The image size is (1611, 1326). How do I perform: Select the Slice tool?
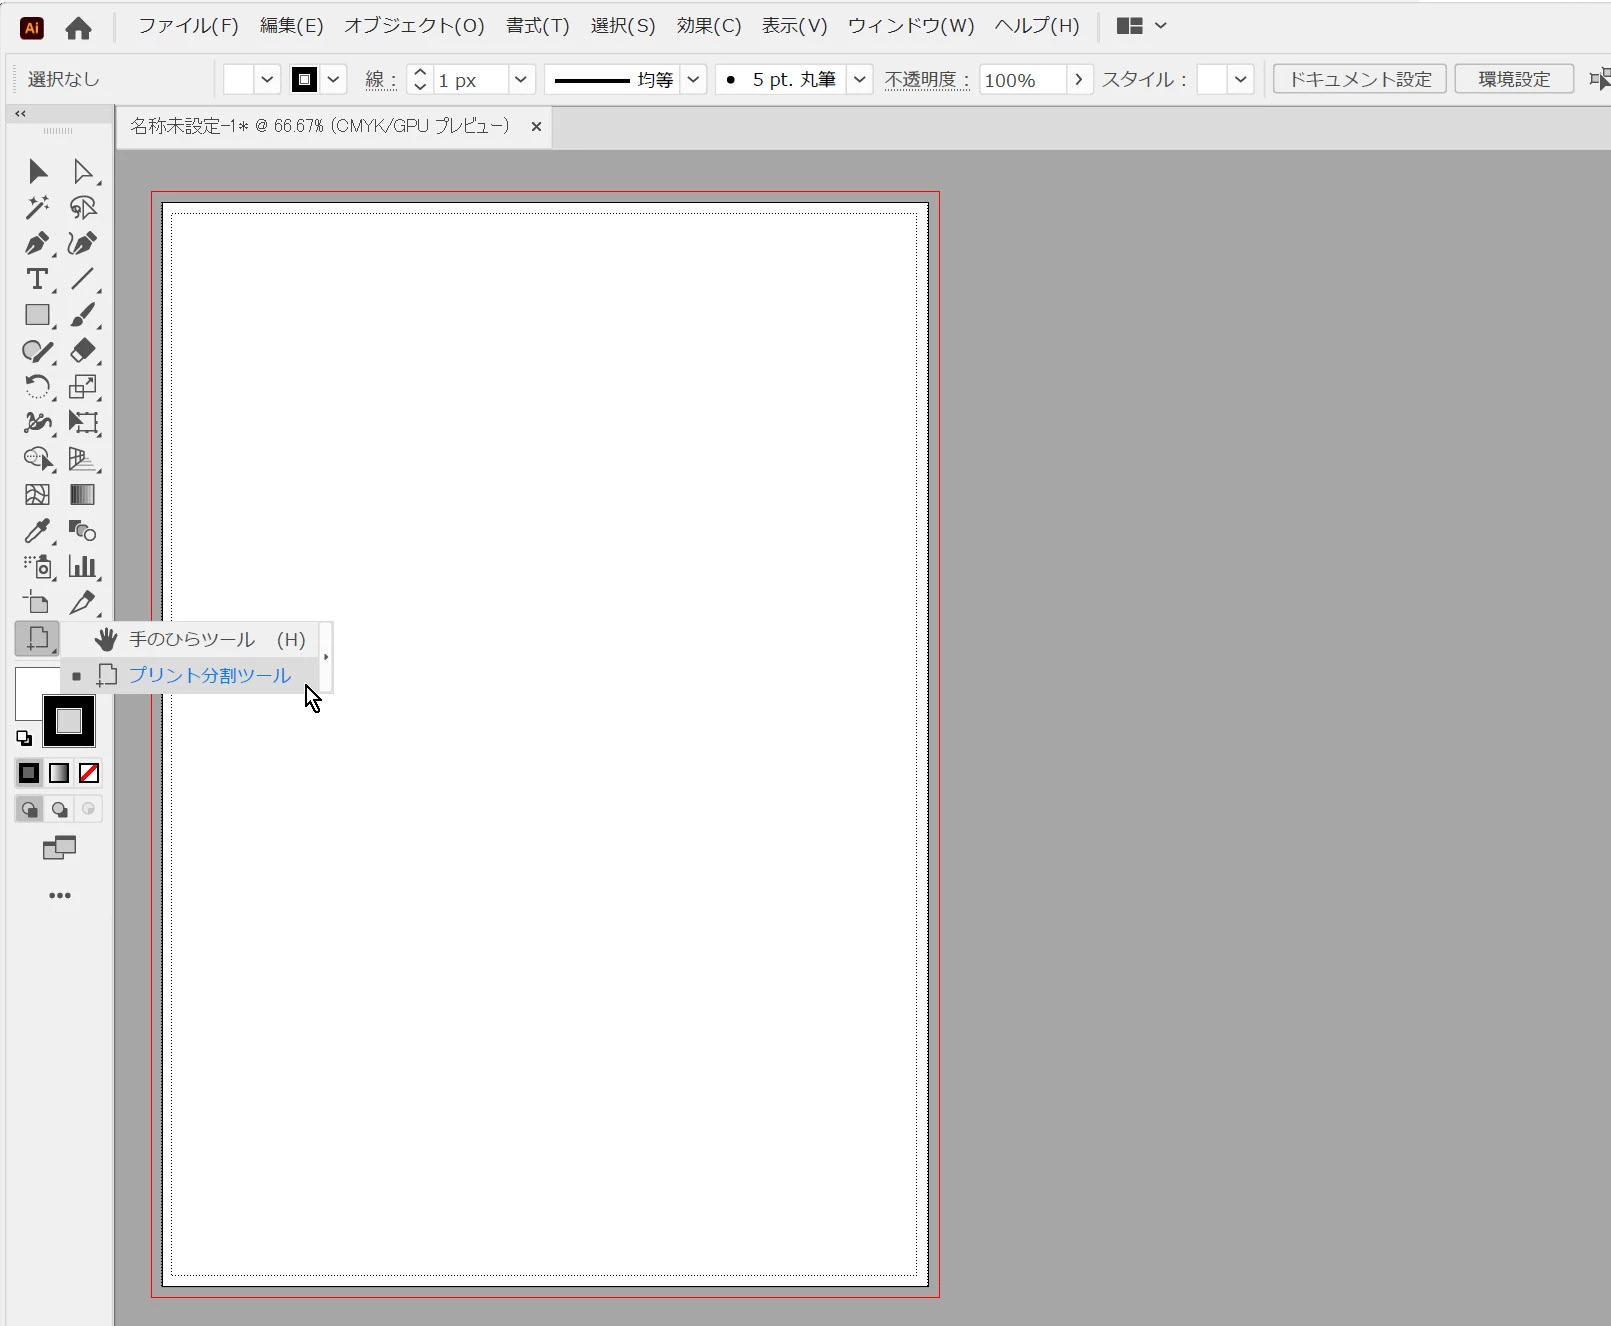coord(83,603)
